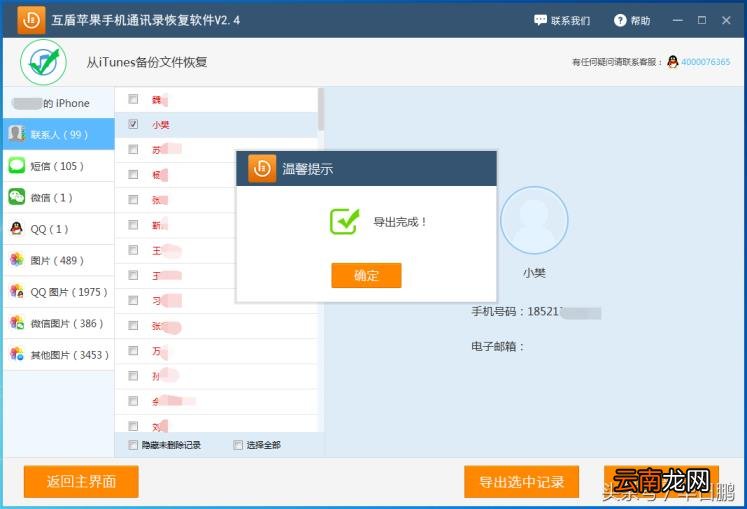Click the 其他图片 icon in sidebar
Image resolution: width=747 pixels, height=509 pixels.
point(17,354)
